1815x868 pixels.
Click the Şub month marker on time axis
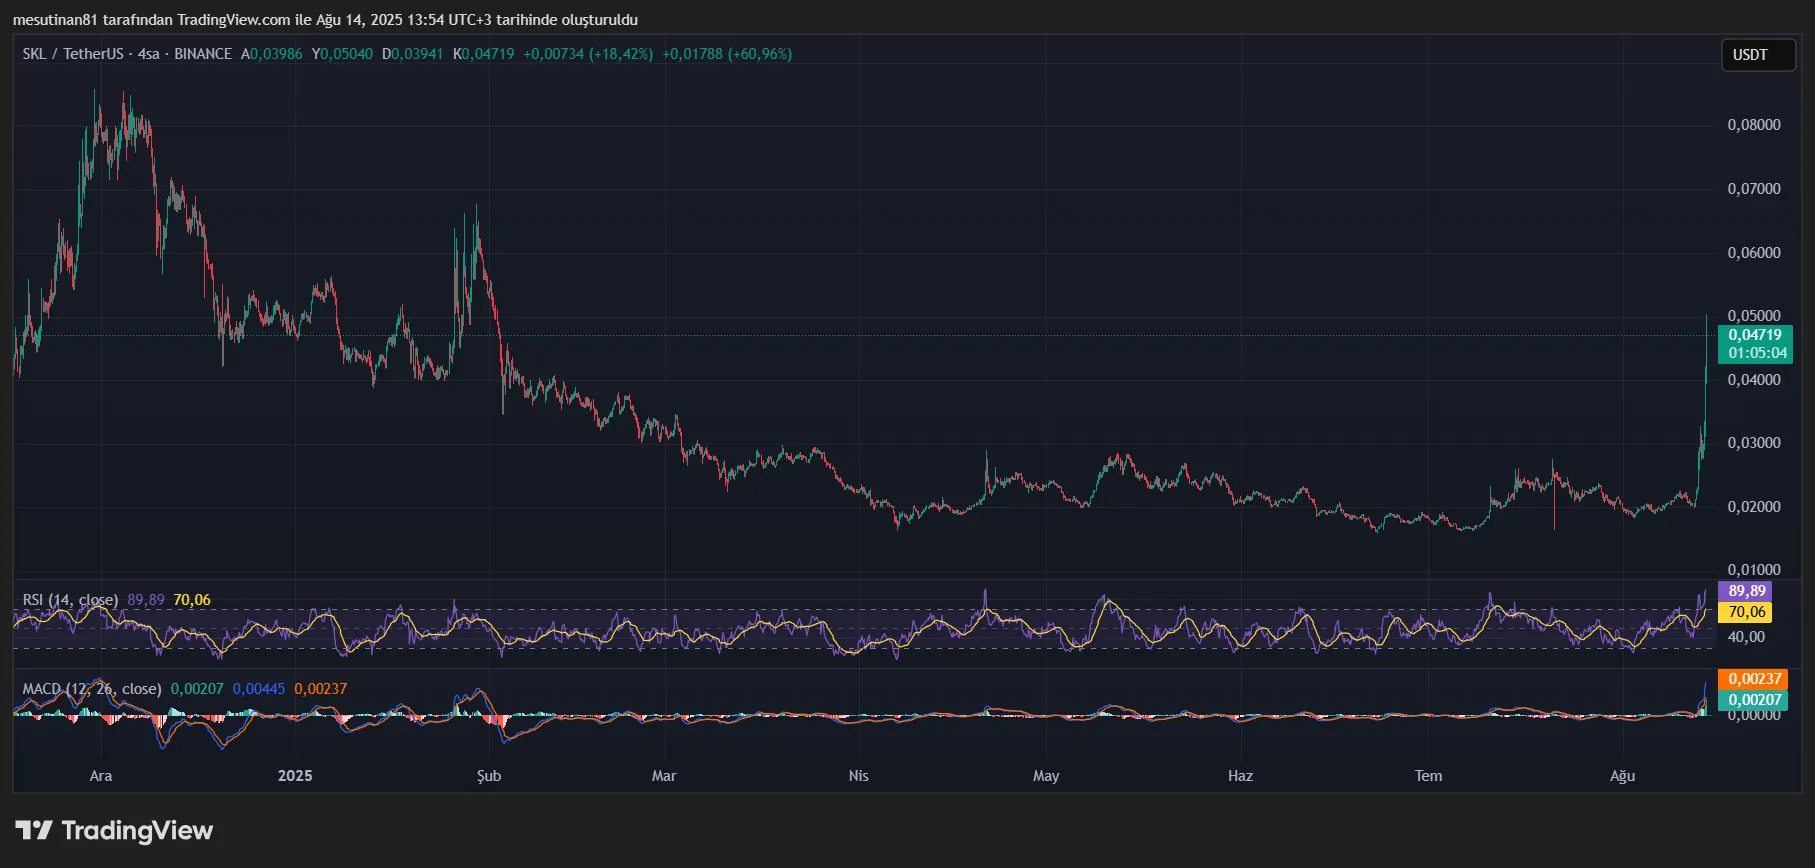[489, 776]
